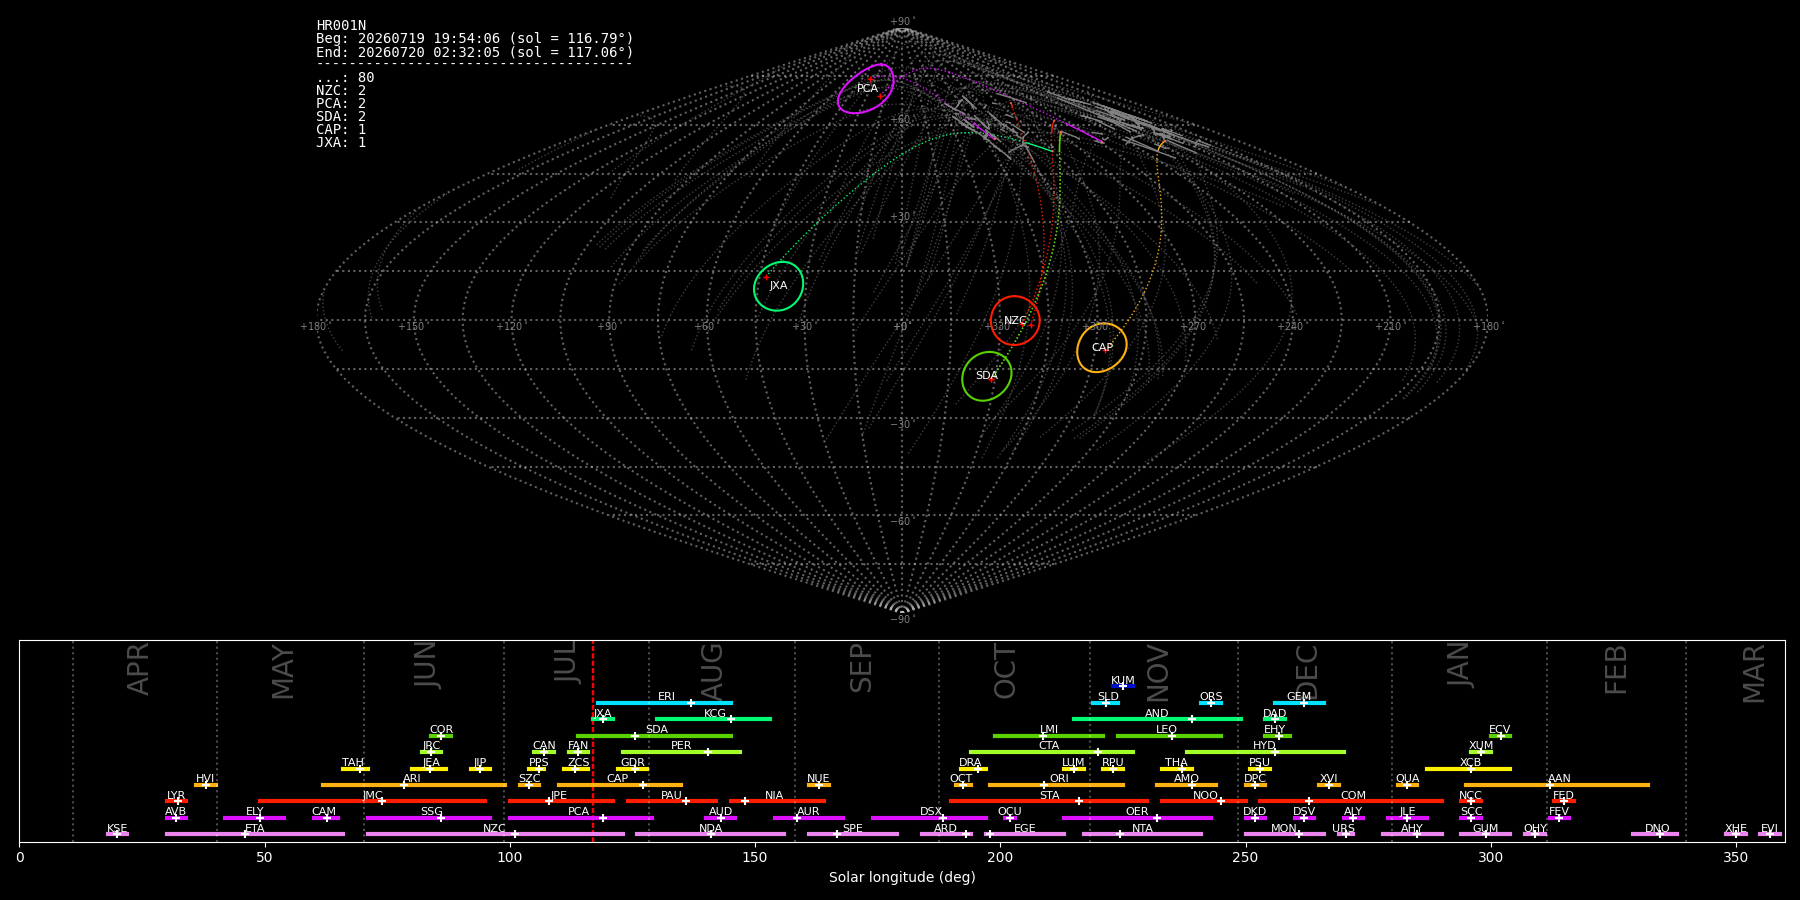Click the SPE shower label in timeline
Screen dimensions: 1800x900
click(853, 829)
